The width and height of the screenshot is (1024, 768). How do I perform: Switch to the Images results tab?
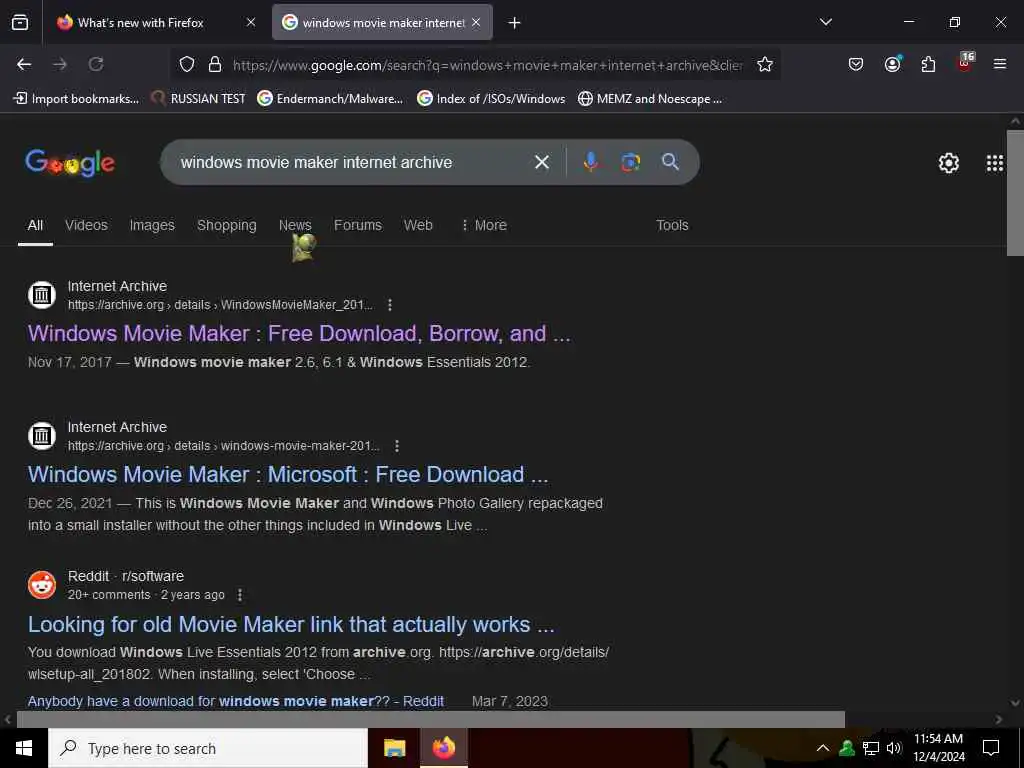click(x=152, y=225)
